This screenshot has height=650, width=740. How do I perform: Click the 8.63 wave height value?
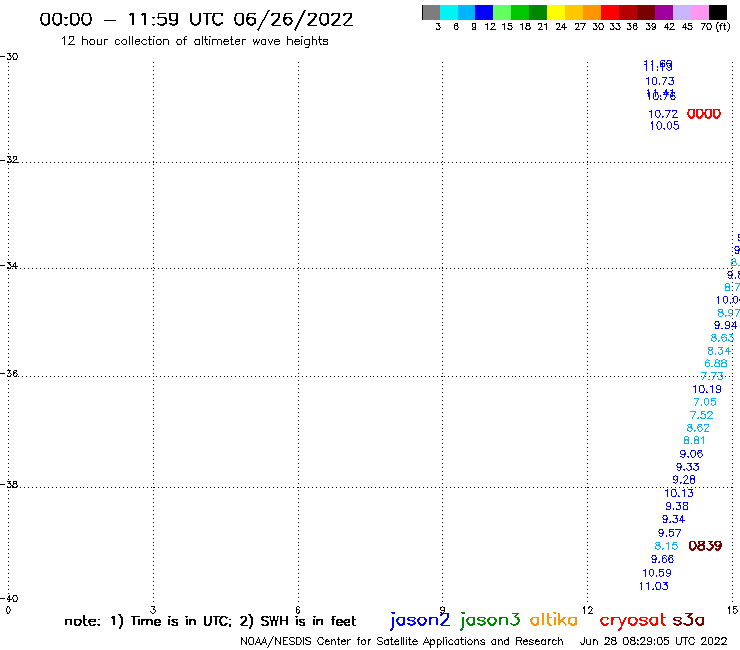[x=722, y=338]
